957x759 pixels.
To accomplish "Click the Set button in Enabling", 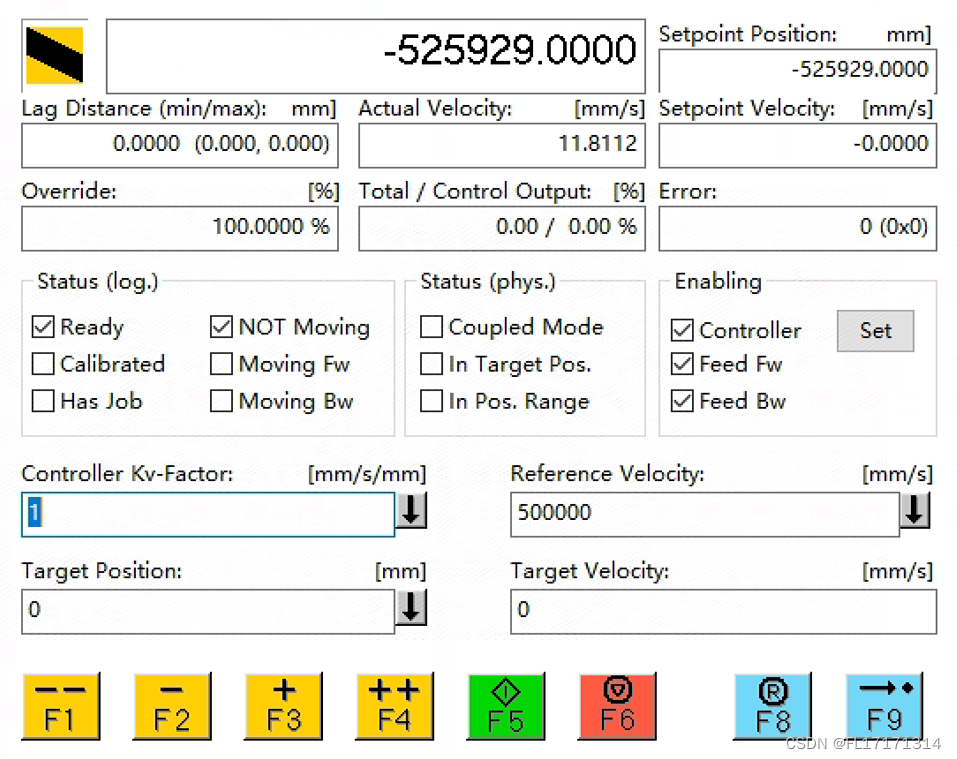I will pos(875,331).
